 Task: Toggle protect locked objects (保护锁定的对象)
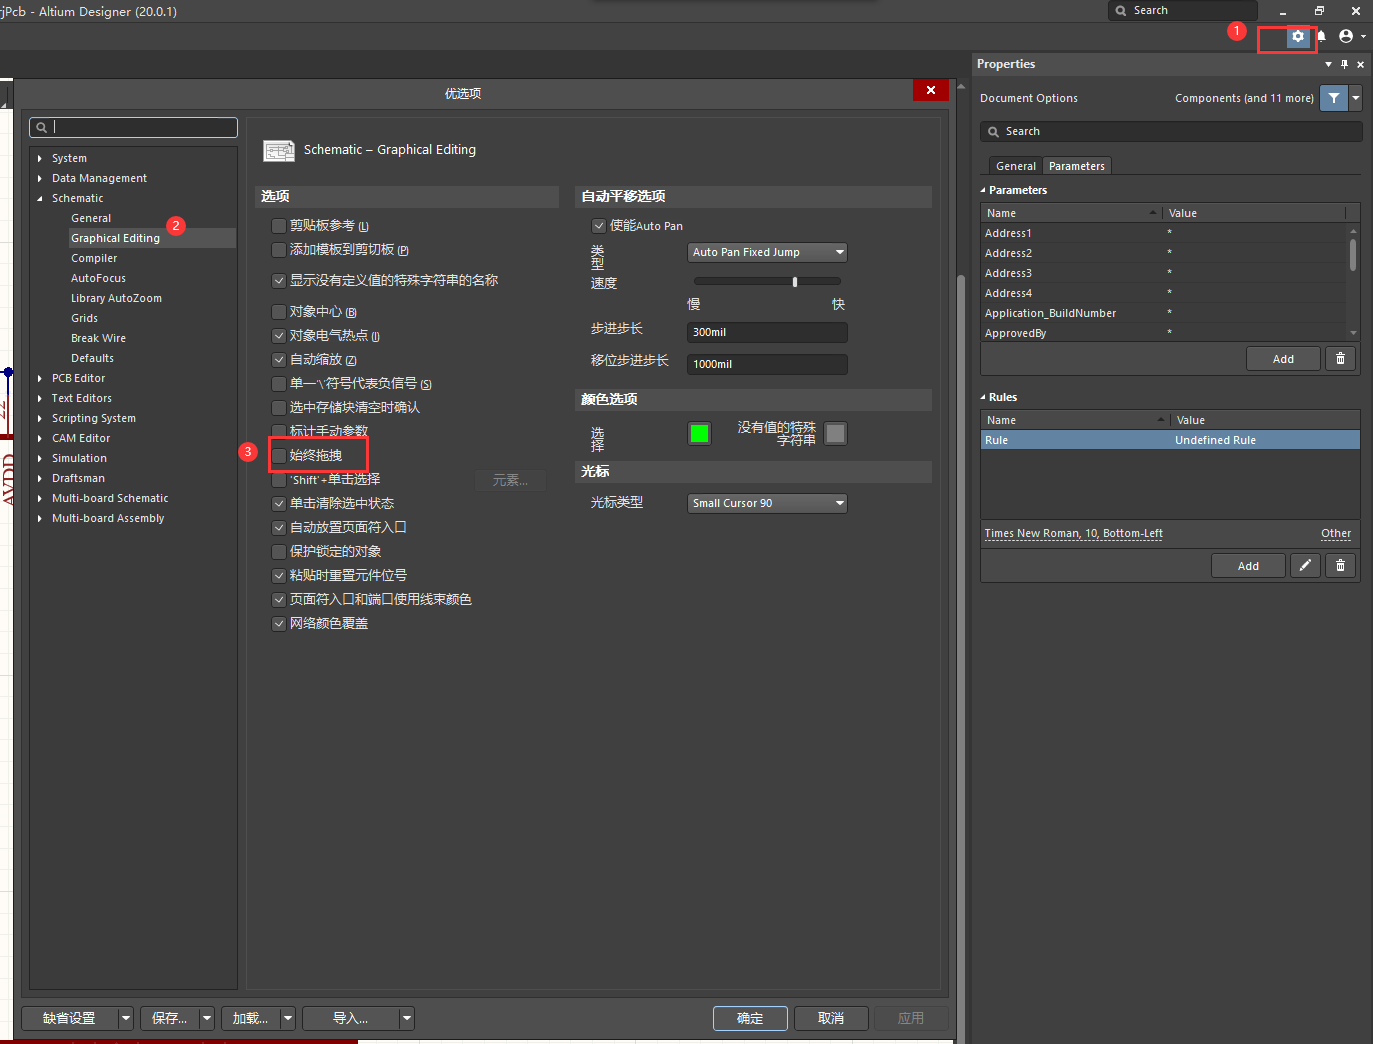click(x=279, y=552)
